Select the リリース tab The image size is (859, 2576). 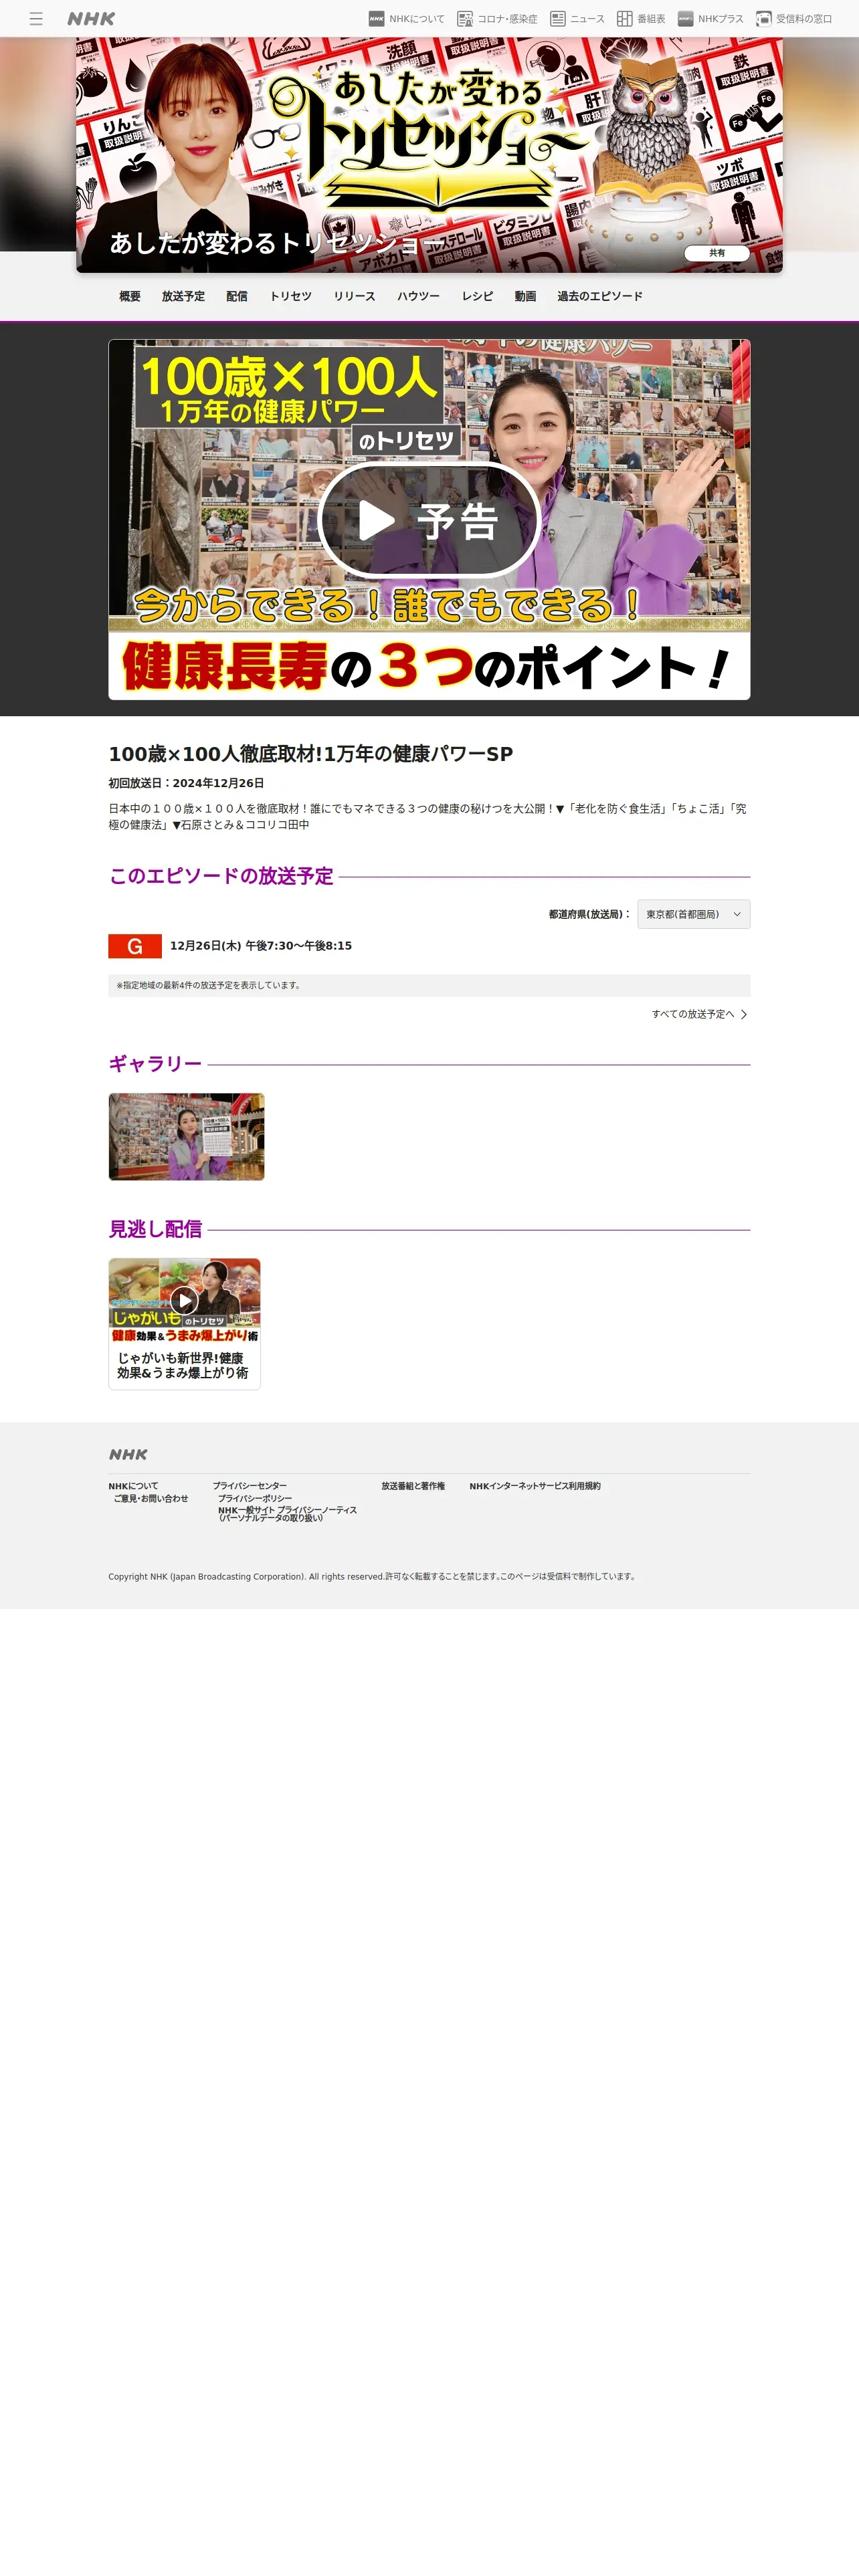[354, 296]
